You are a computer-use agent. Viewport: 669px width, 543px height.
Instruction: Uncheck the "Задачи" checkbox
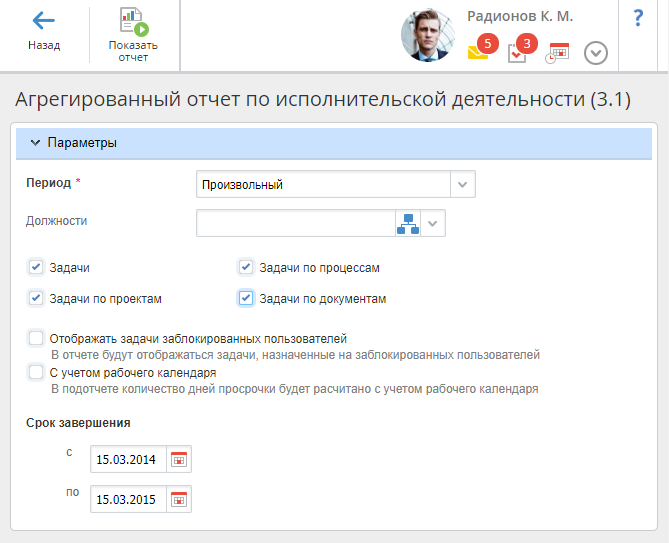pos(36,267)
